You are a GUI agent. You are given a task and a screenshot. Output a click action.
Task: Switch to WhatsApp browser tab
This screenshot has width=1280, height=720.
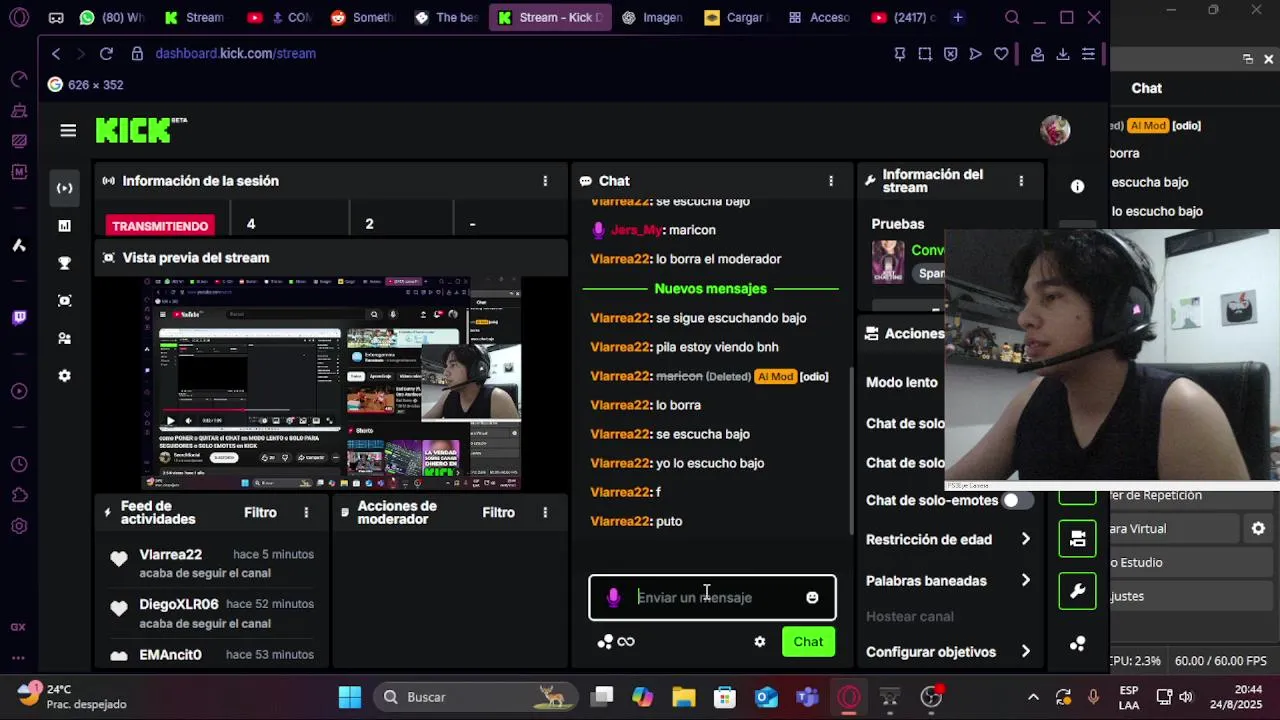pos(111,18)
